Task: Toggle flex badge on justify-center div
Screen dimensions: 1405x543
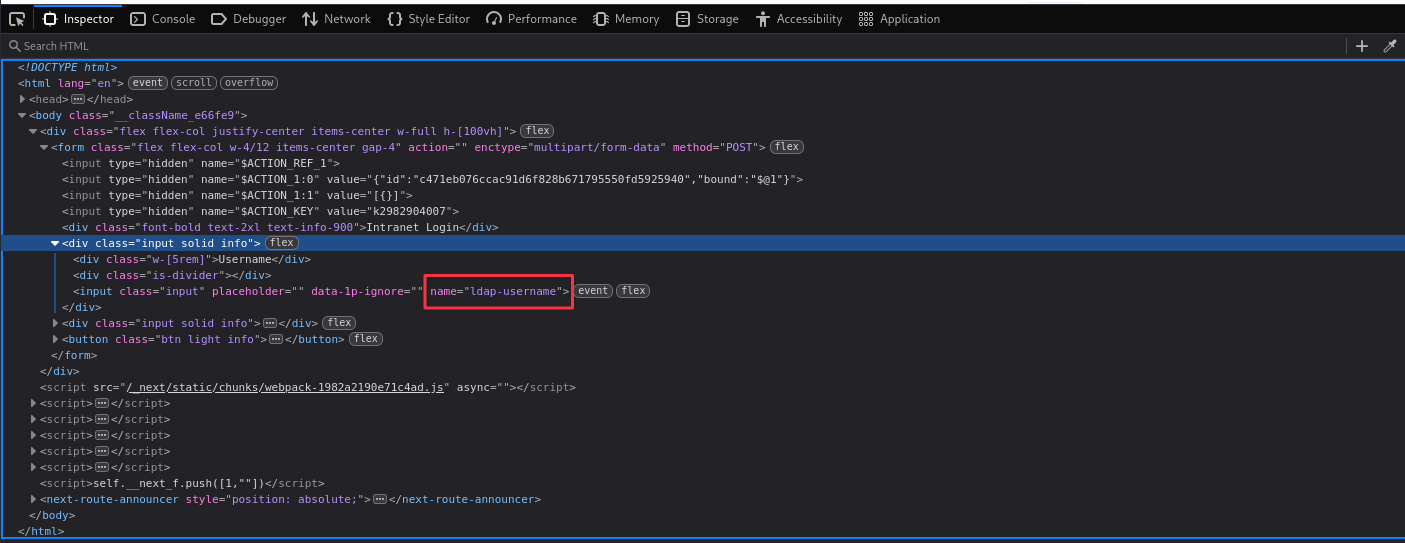Action: 537,131
